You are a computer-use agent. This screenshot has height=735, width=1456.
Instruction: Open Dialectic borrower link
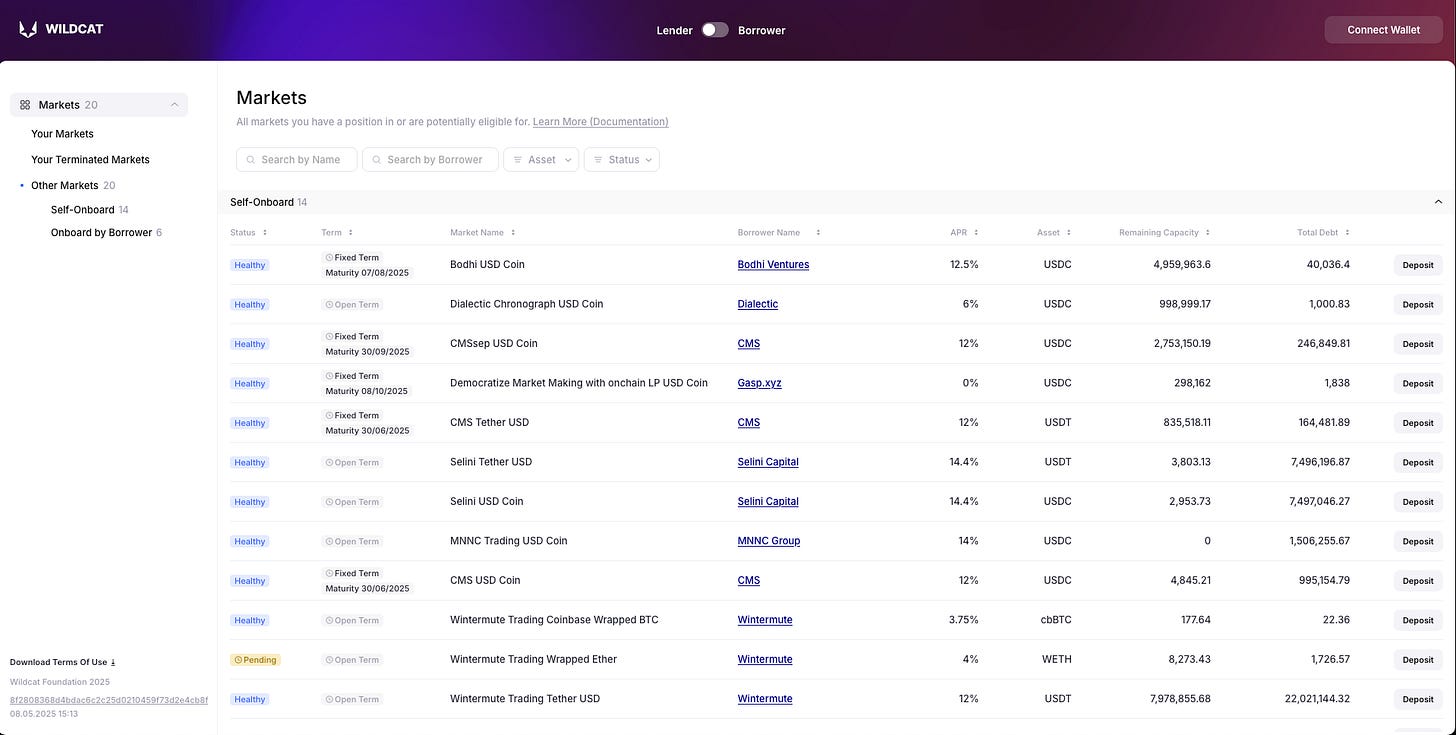tap(758, 304)
